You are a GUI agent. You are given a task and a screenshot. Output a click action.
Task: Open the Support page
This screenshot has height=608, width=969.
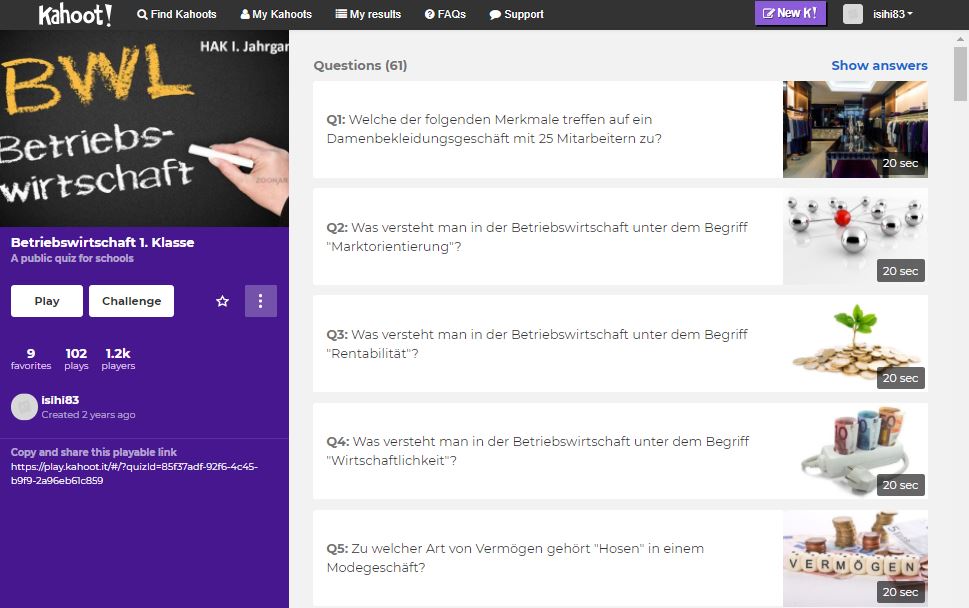click(517, 14)
